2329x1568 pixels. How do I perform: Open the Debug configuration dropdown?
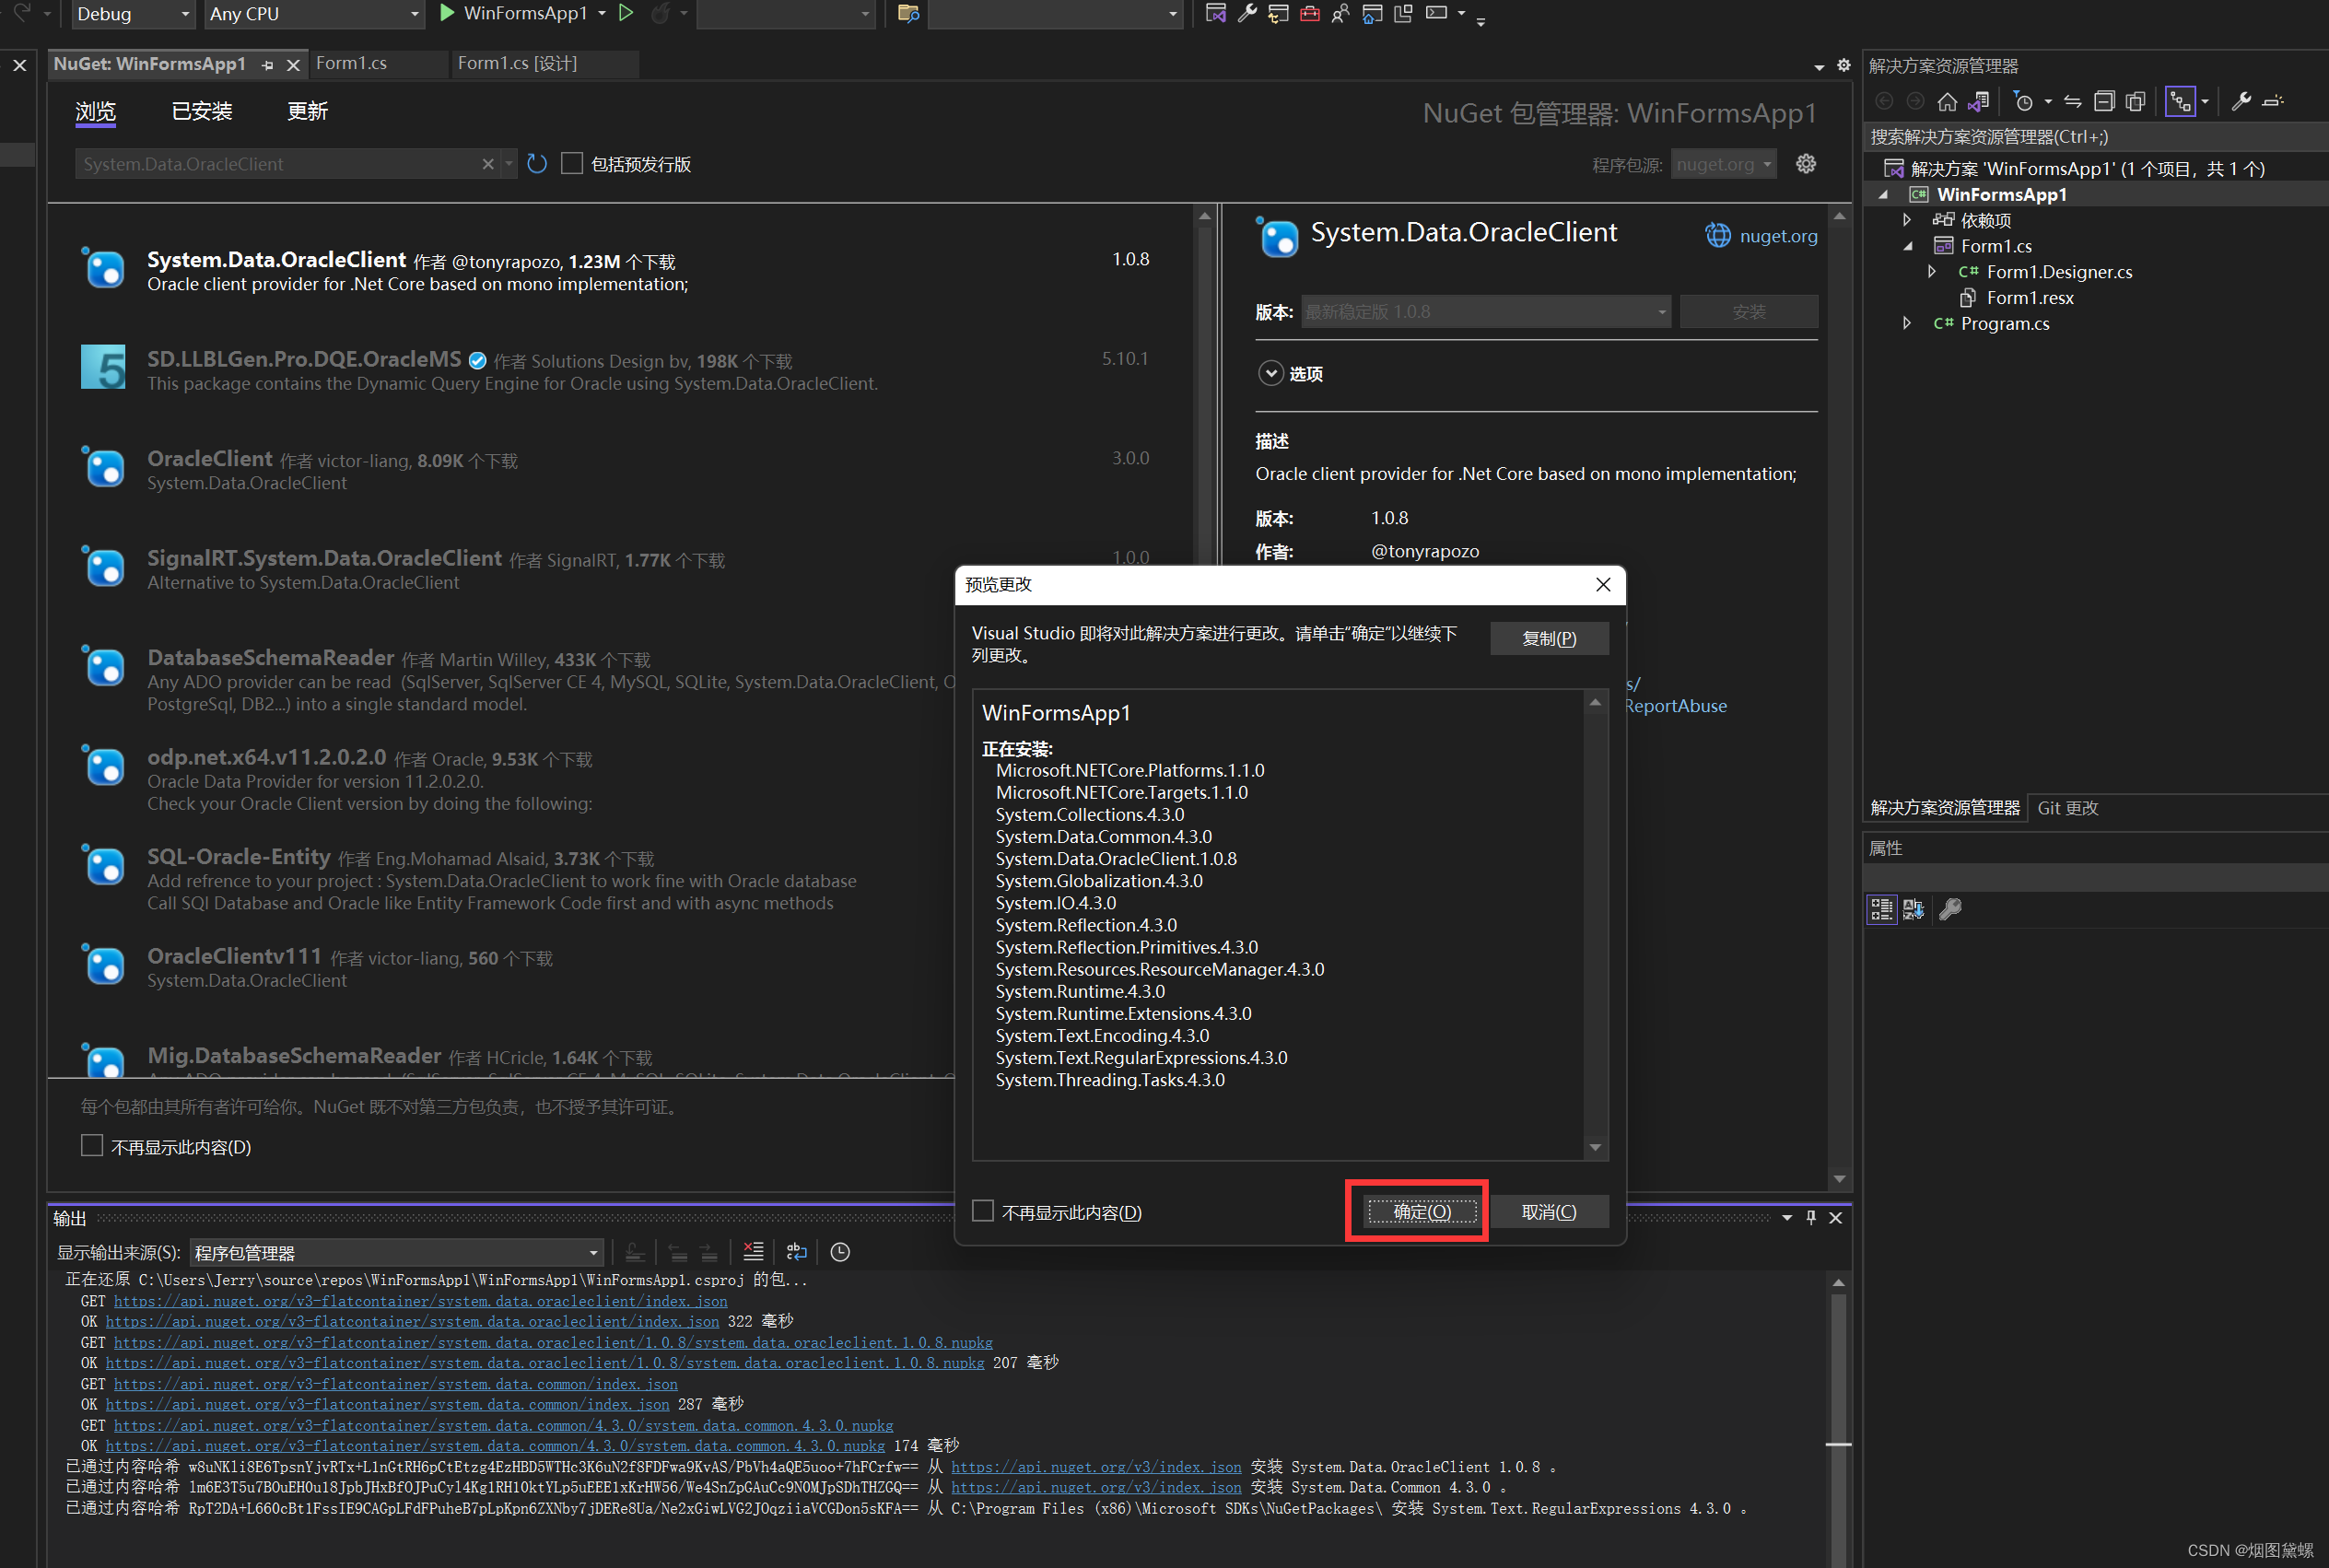click(133, 14)
